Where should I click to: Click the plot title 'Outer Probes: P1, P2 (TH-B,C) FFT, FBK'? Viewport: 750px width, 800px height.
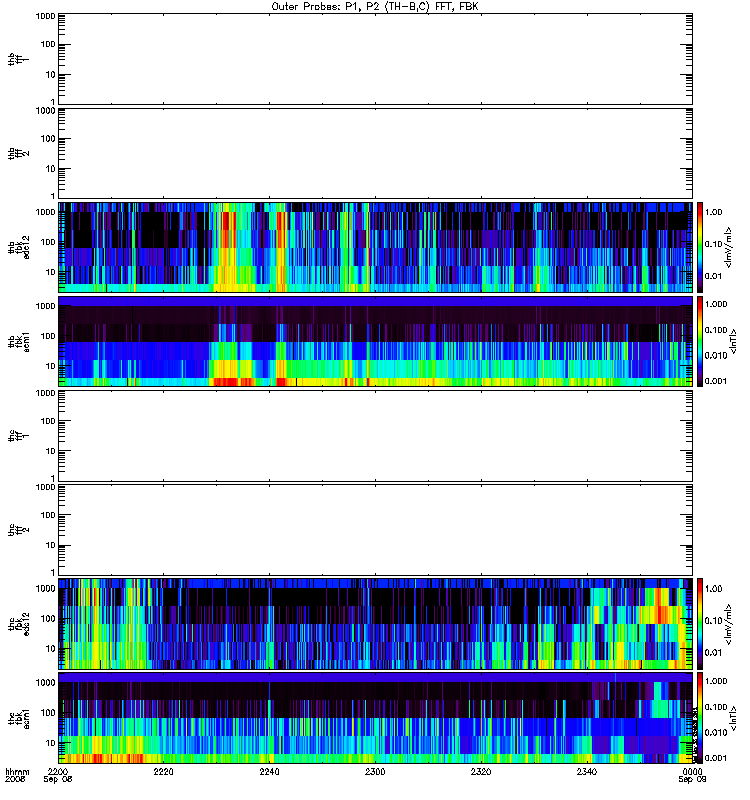(375, 7)
